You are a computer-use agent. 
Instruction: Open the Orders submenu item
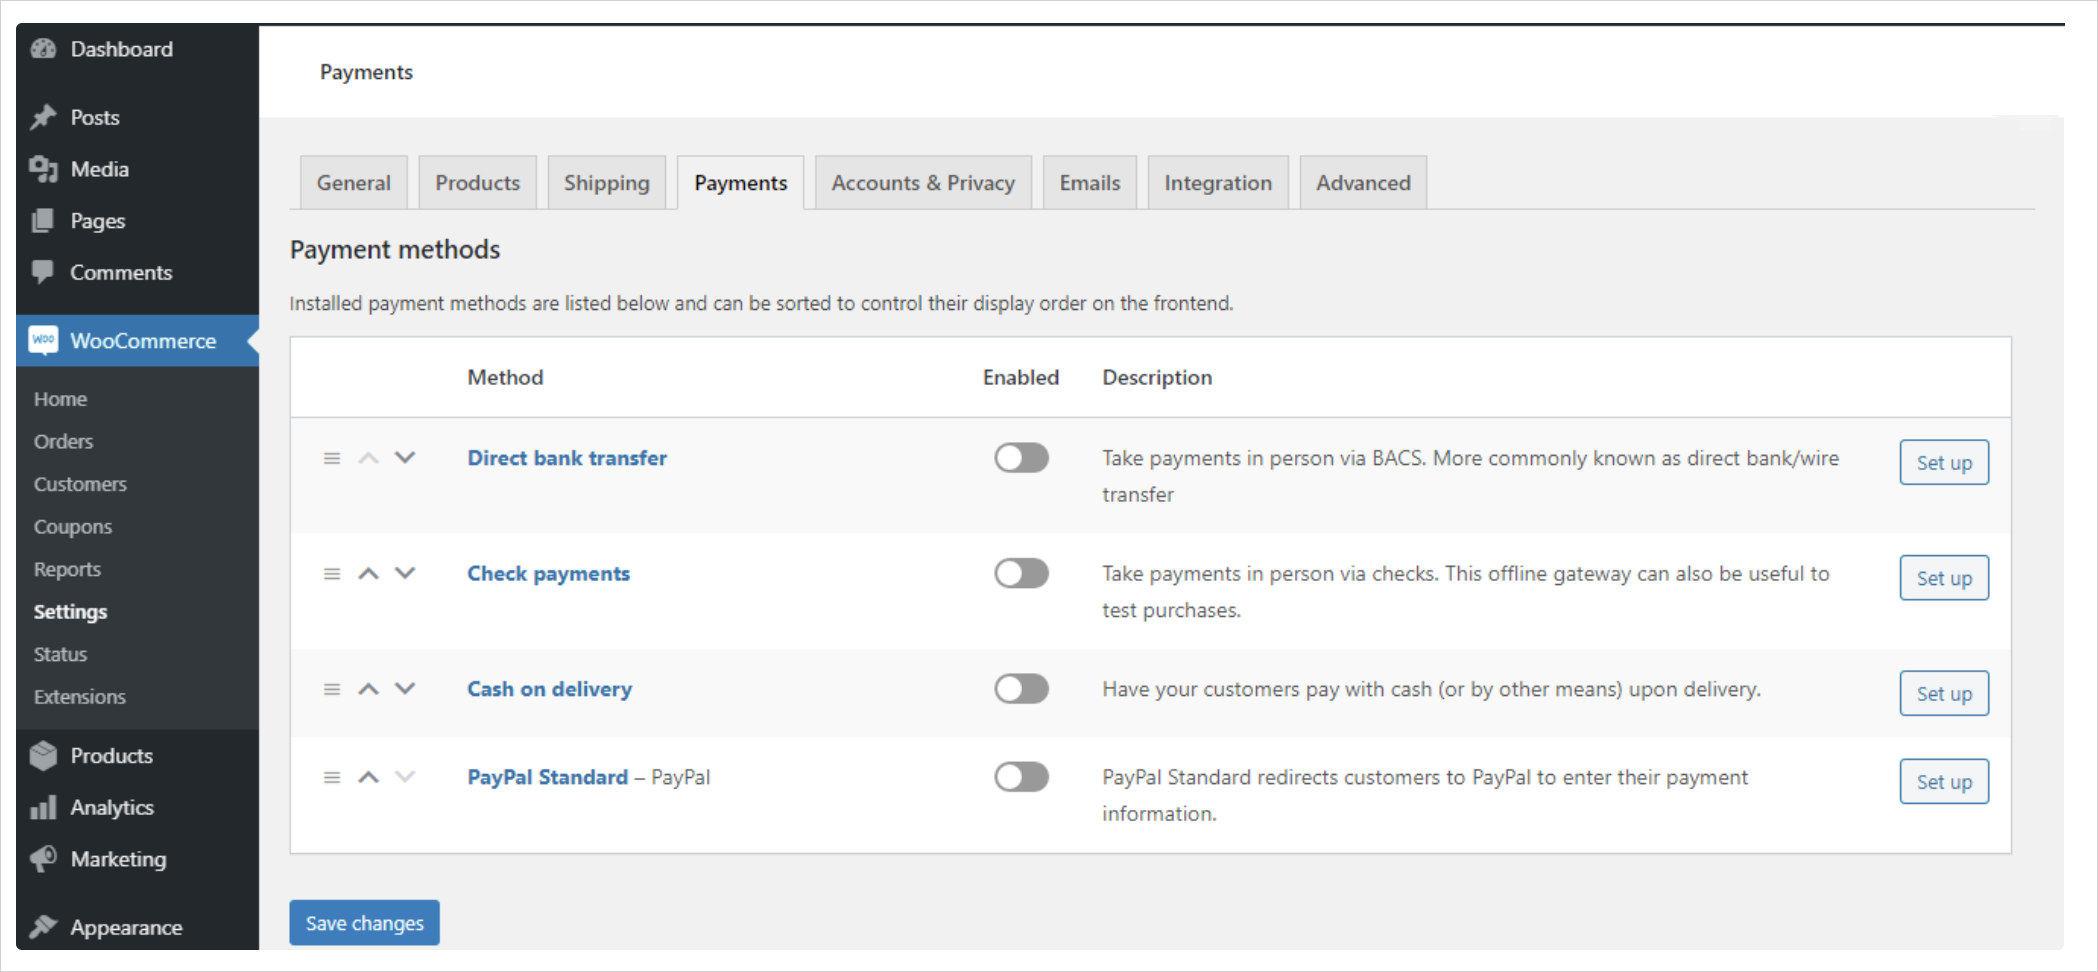click(x=63, y=441)
